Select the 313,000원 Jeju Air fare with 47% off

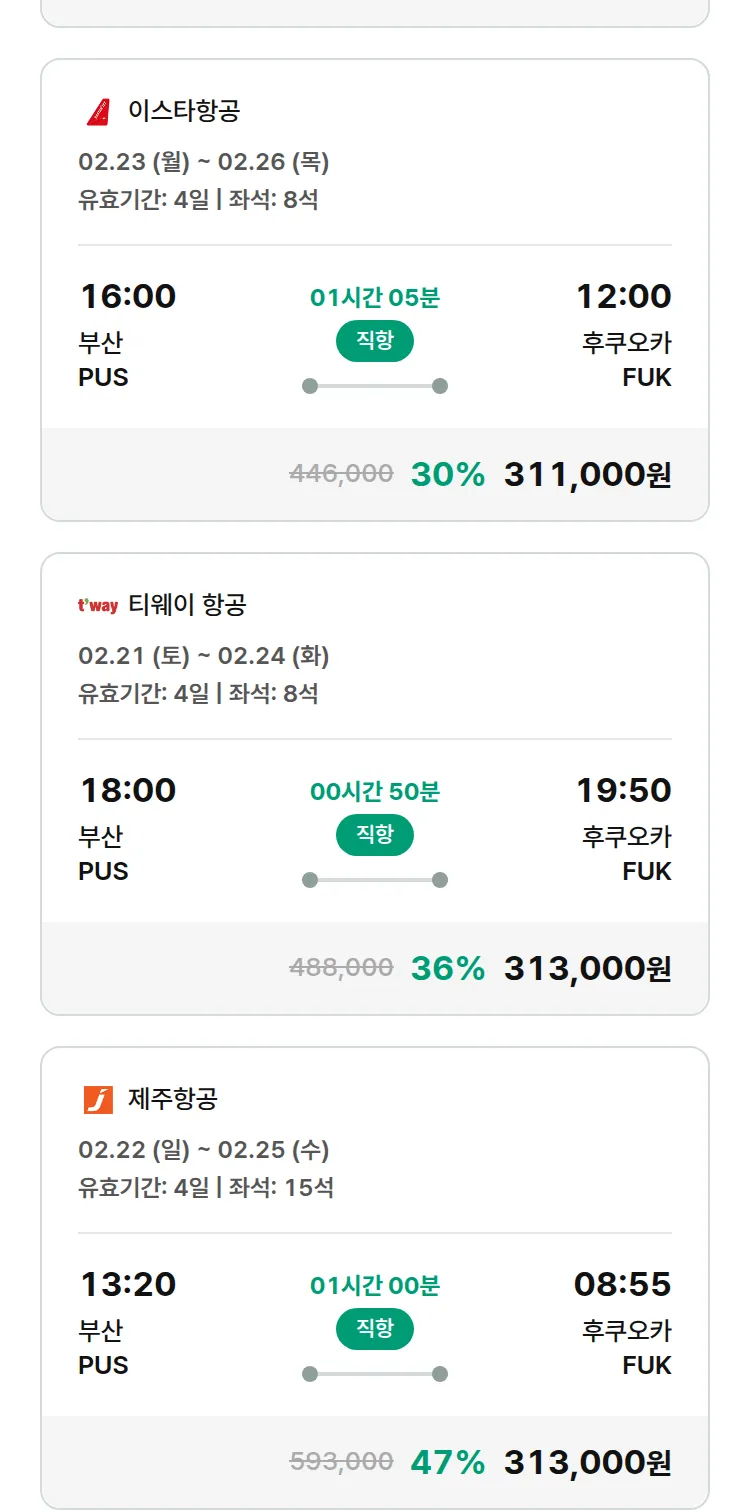587,1462
